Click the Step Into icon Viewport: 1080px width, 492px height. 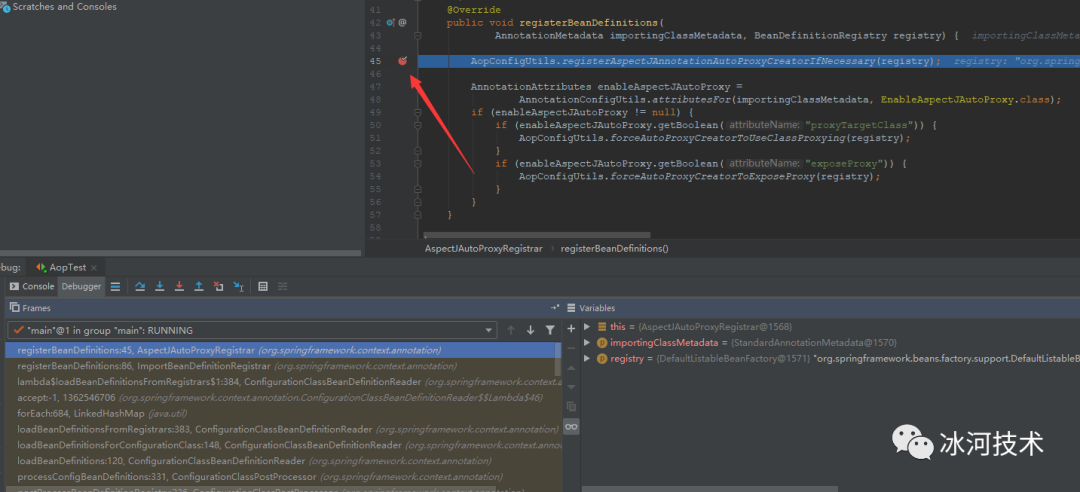pyautogui.click(x=160, y=287)
